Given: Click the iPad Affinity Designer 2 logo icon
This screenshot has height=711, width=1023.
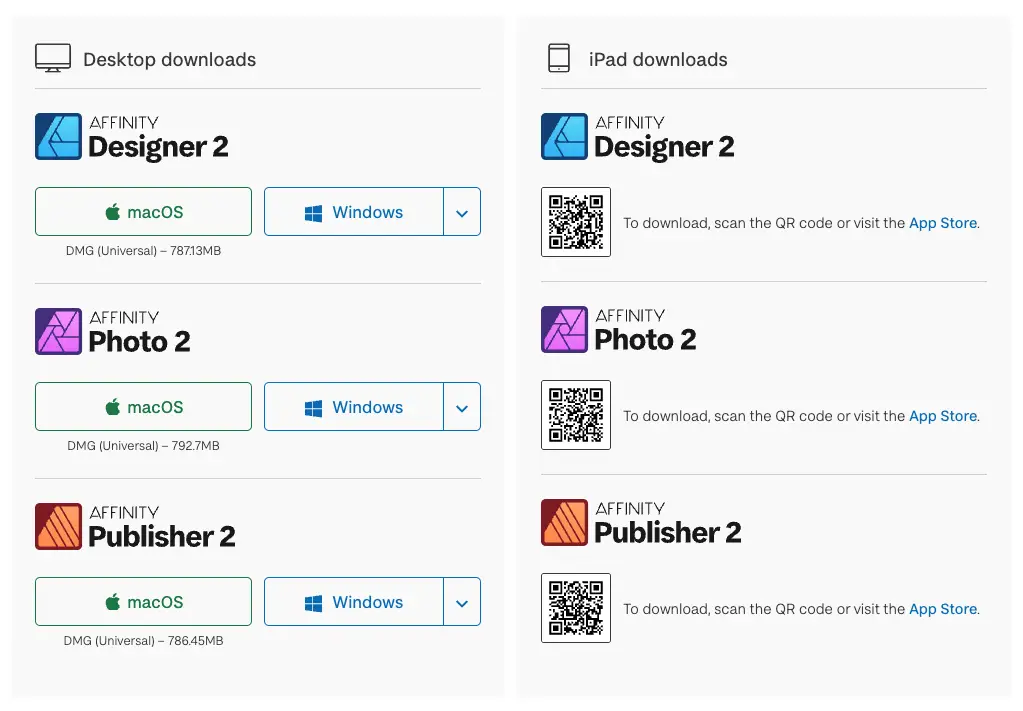Looking at the screenshot, I should point(564,136).
